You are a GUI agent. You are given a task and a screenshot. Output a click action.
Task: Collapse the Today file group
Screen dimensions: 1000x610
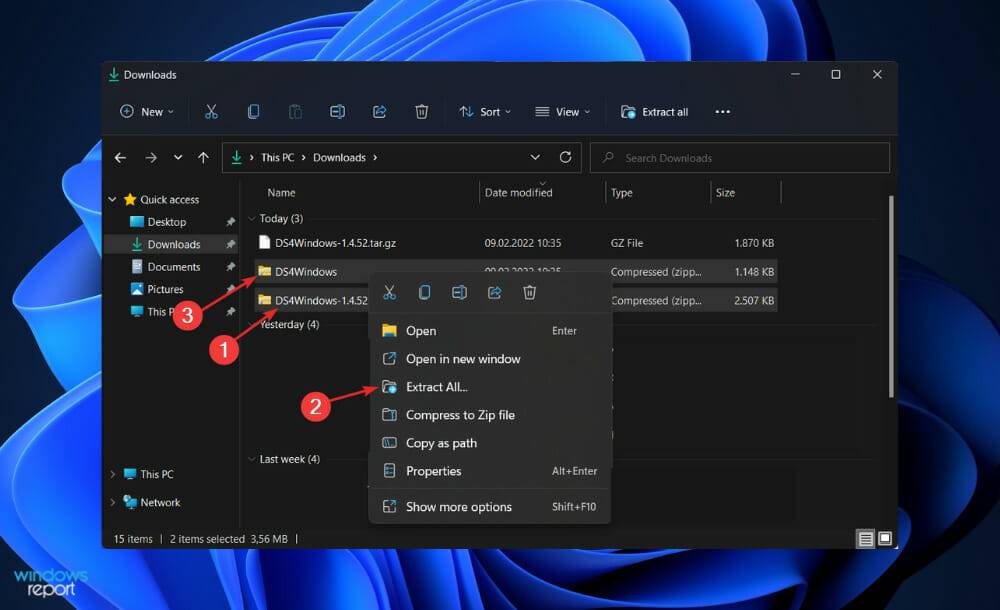click(x=251, y=218)
